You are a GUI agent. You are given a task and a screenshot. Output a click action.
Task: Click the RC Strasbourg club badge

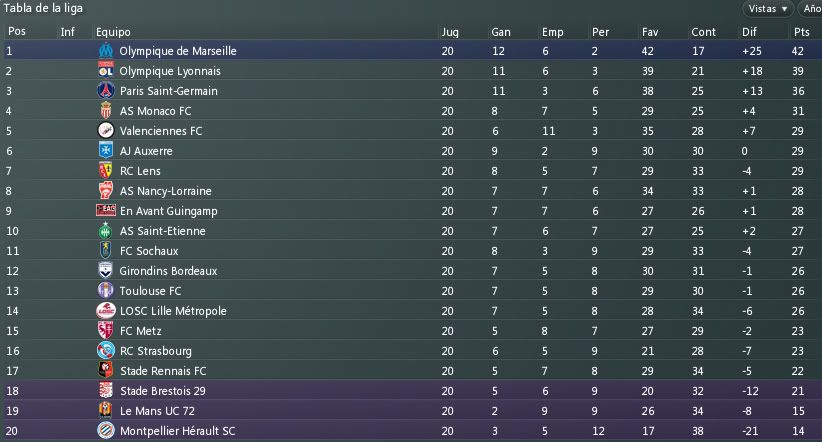[x=105, y=351]
